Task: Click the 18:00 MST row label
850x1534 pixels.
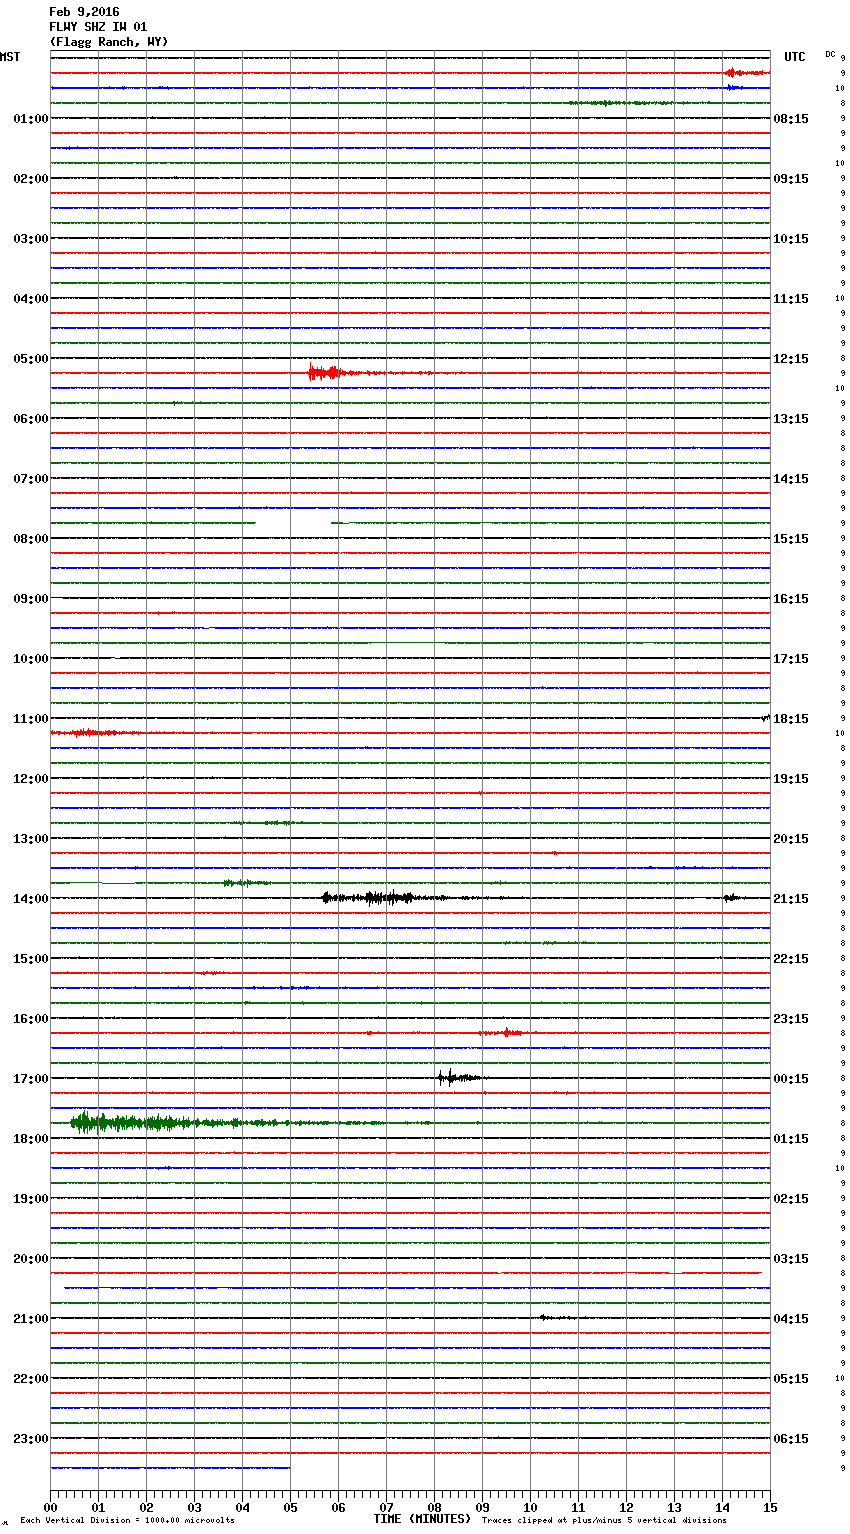Action: click(31, 1139)
